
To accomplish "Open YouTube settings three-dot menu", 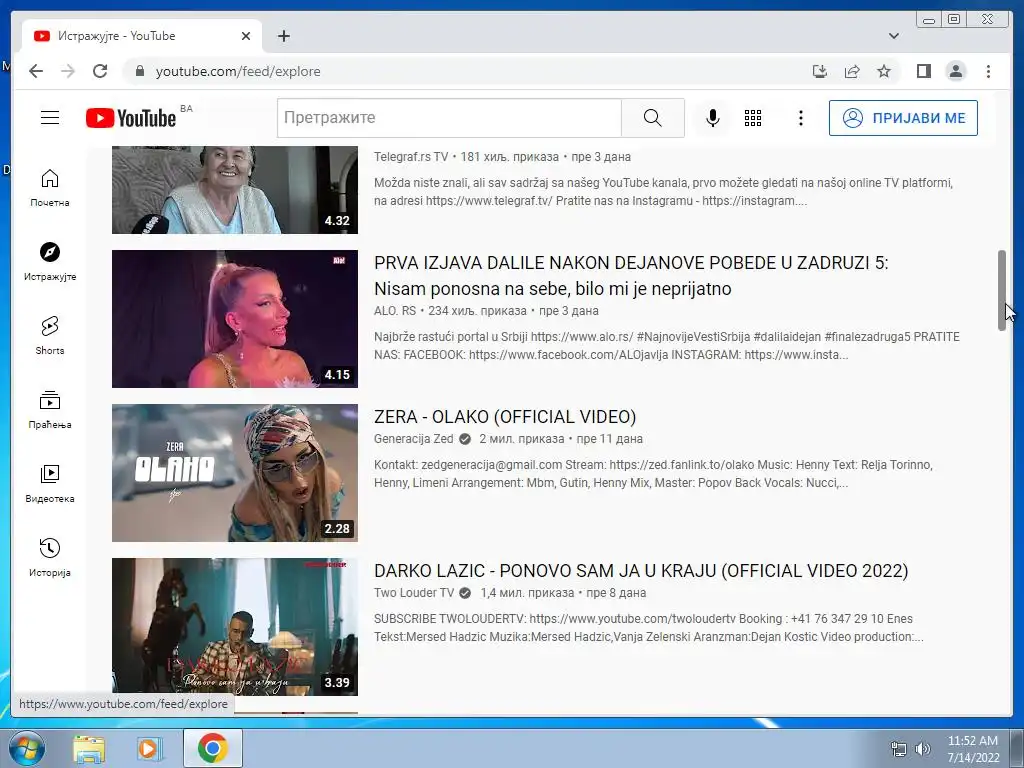I will 801,118.
